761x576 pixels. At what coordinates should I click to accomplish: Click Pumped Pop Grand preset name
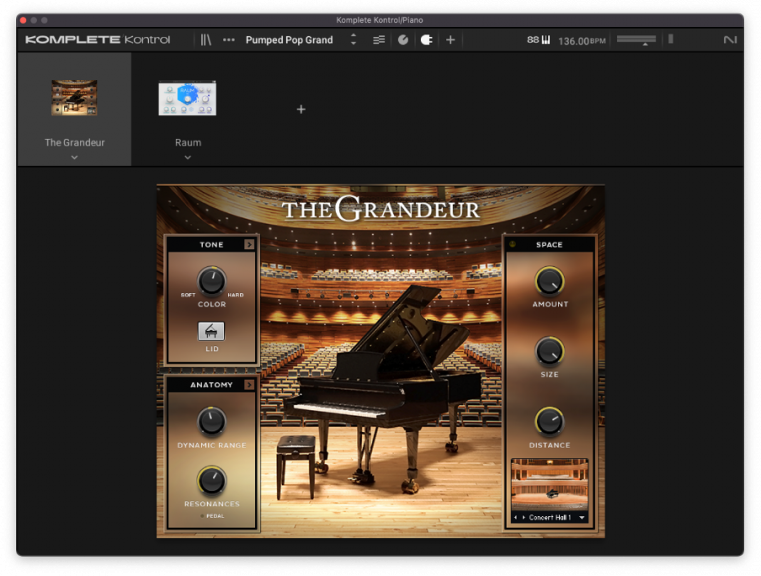(x=289, y=40)
